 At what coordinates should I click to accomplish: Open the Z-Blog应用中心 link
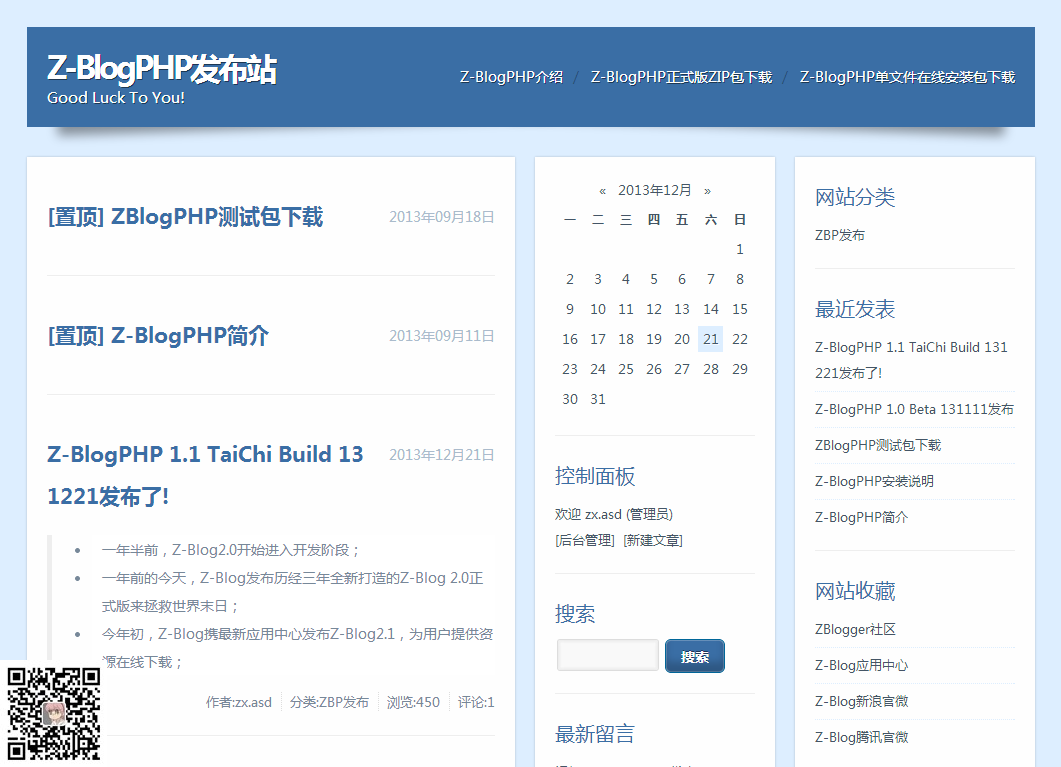(864, 665)
